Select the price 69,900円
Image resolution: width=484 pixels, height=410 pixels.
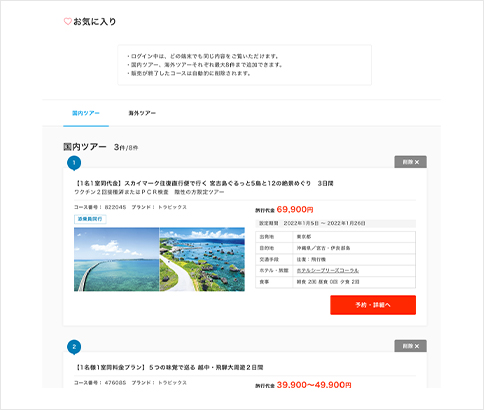295,209
